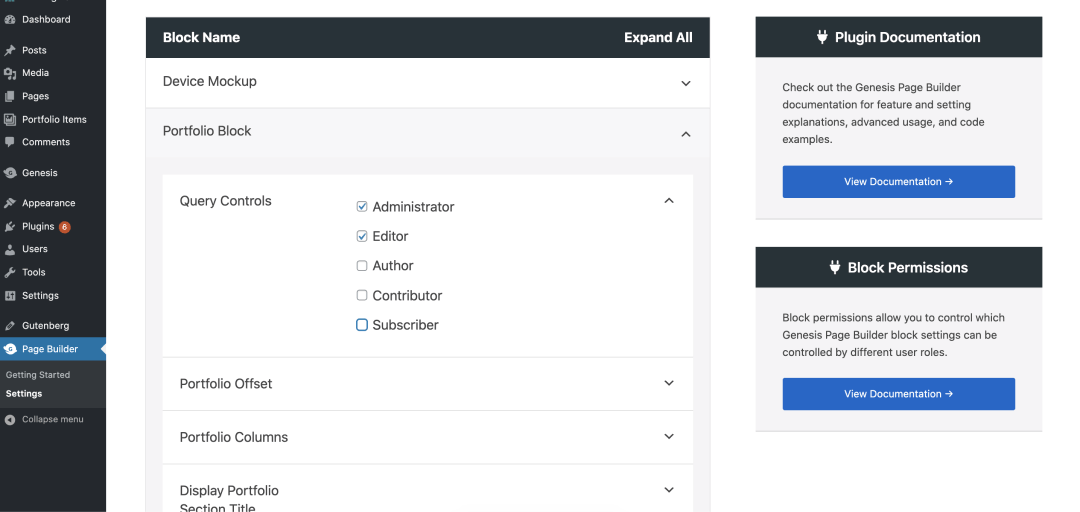Click the Dashboard gauge icon

click(x=10, y=19)
